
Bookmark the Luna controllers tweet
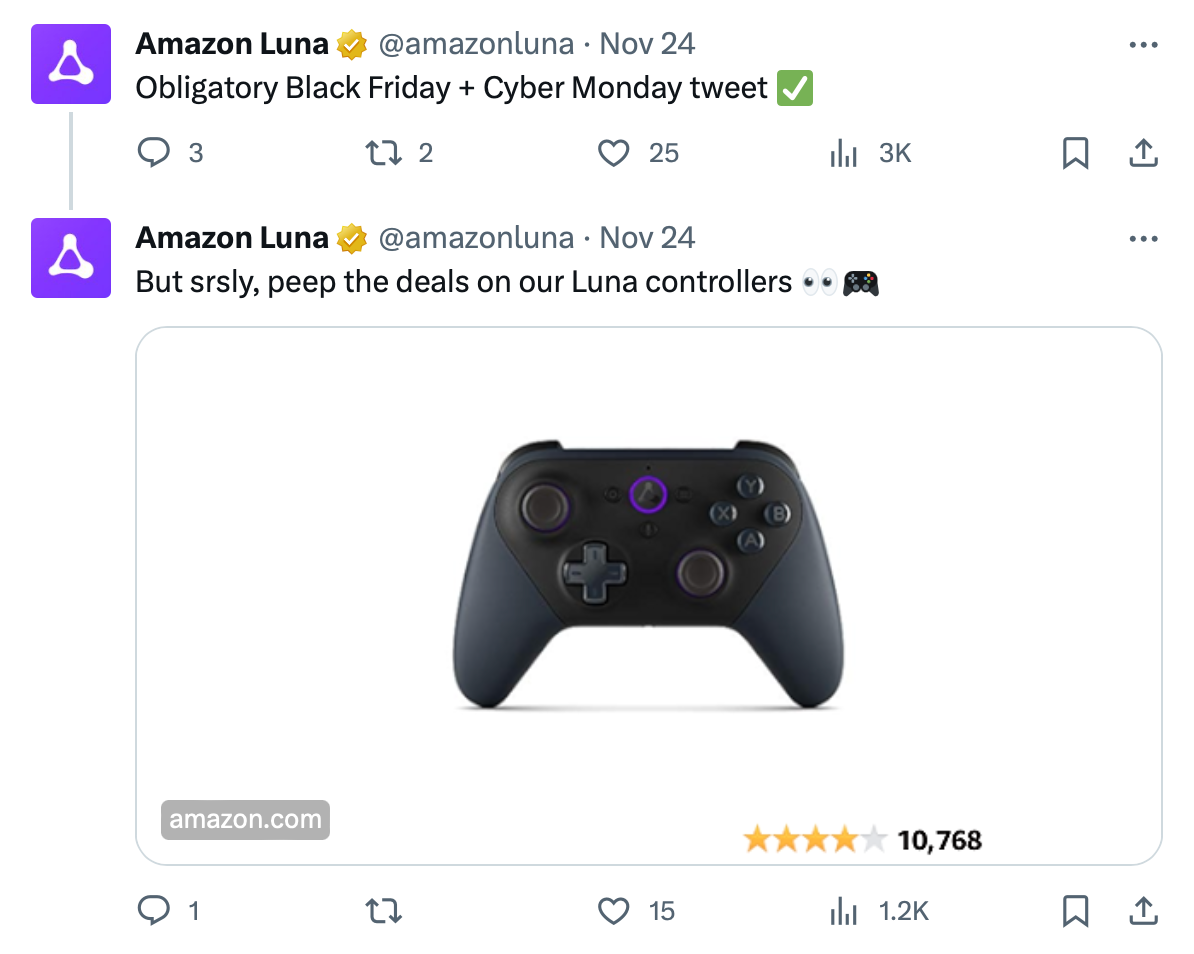[1075, 911]
